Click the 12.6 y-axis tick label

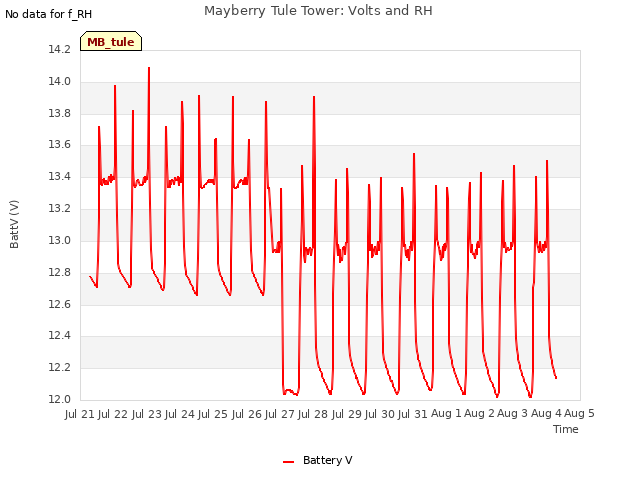[x=59, y=304]
